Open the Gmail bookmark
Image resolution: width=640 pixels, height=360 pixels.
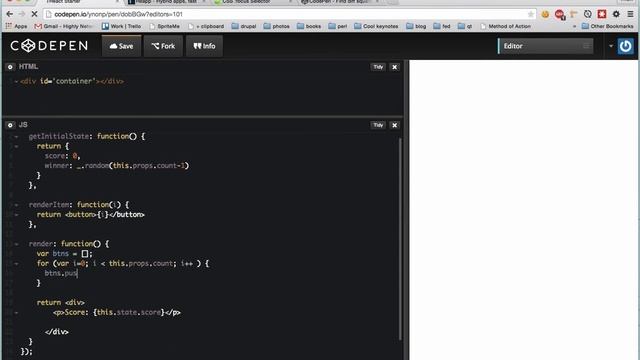pyautogui.click(x=64, y=26)
